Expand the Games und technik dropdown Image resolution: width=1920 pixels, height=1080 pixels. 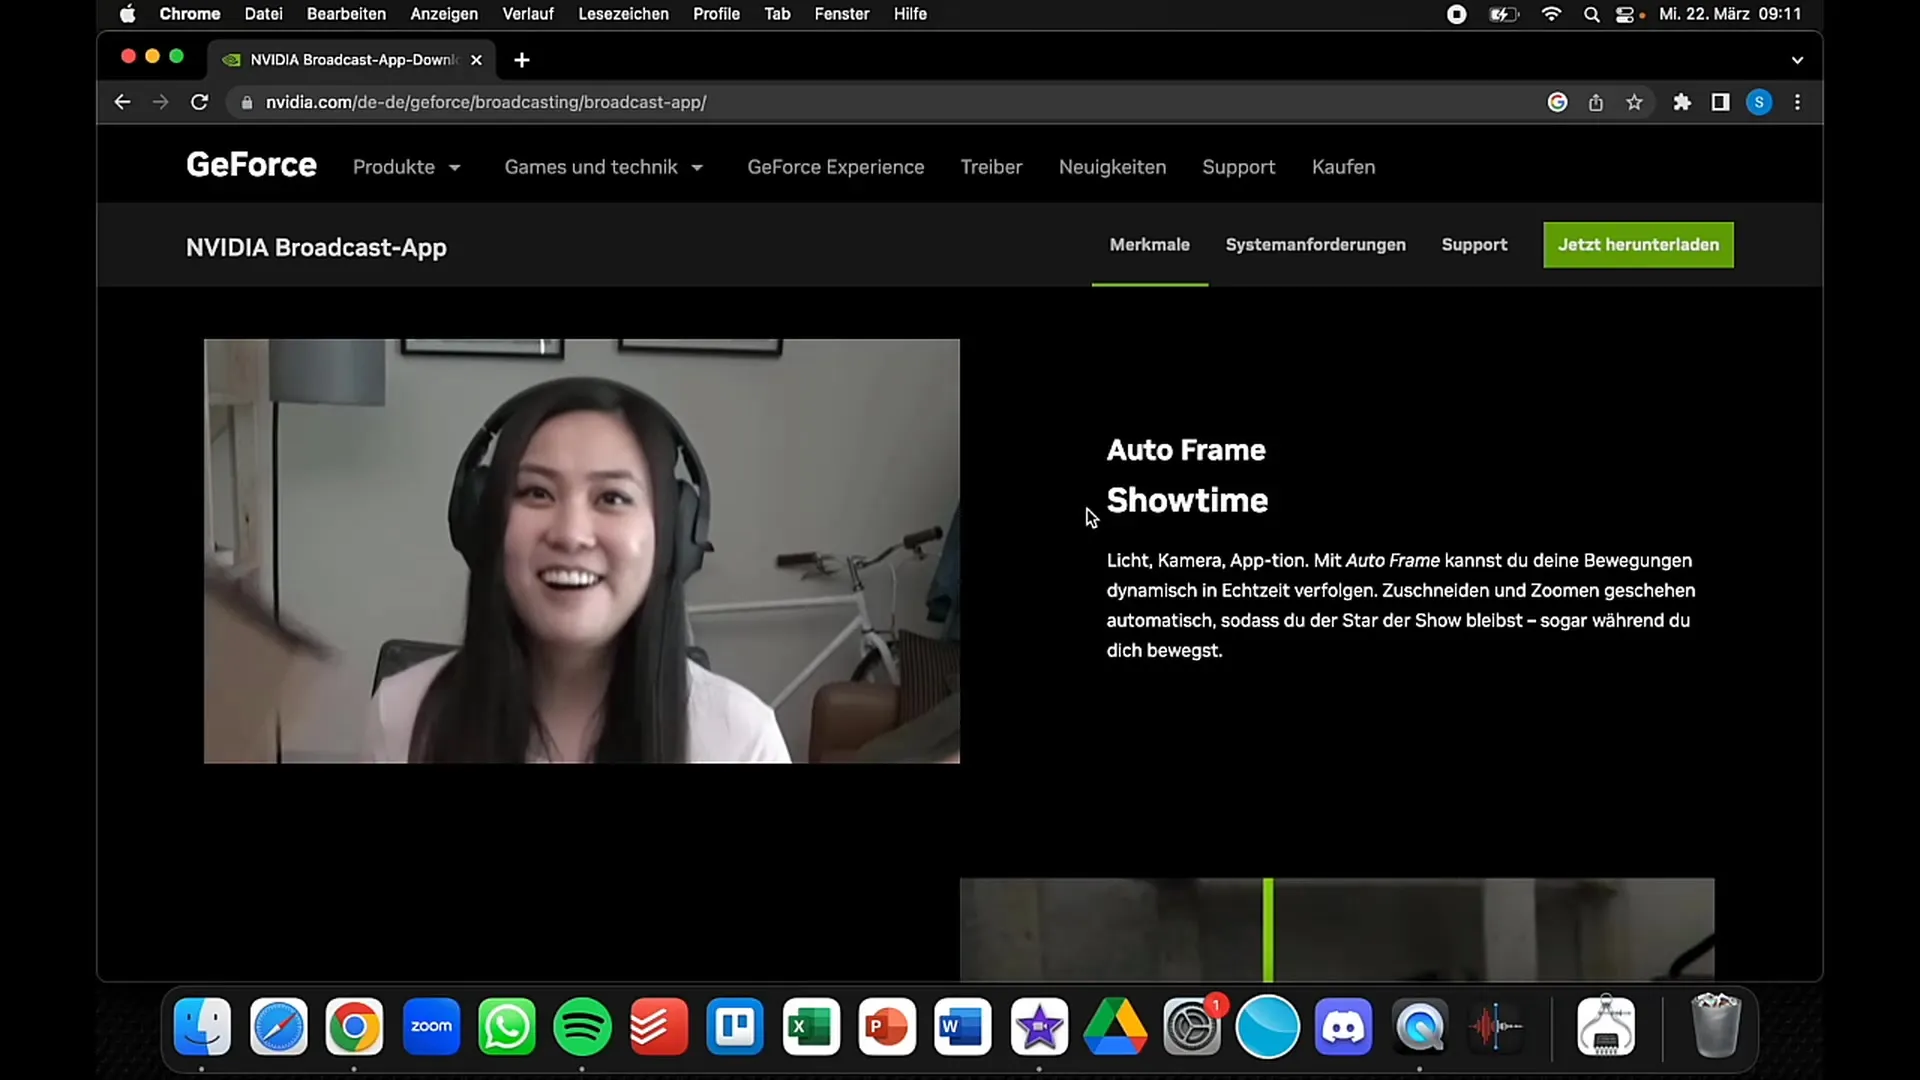coord(603,167)
